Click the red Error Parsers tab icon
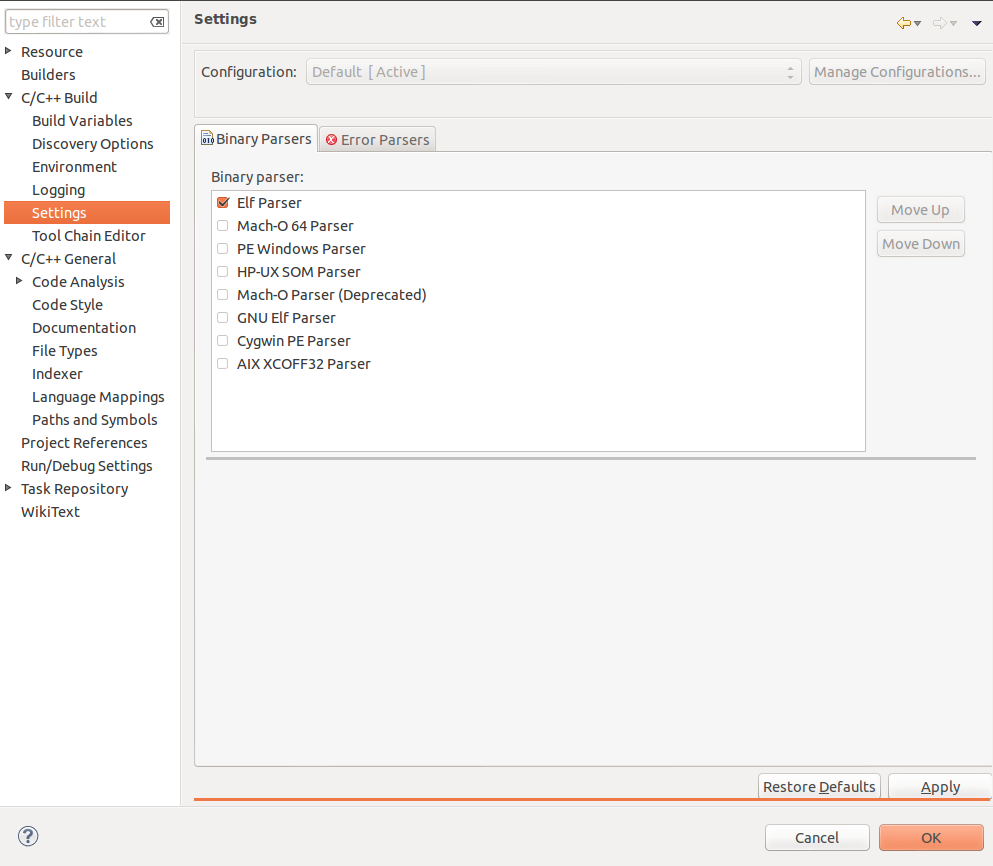This screenshot has height=866, width=993. pyautogui.click(x=331, y=139)
